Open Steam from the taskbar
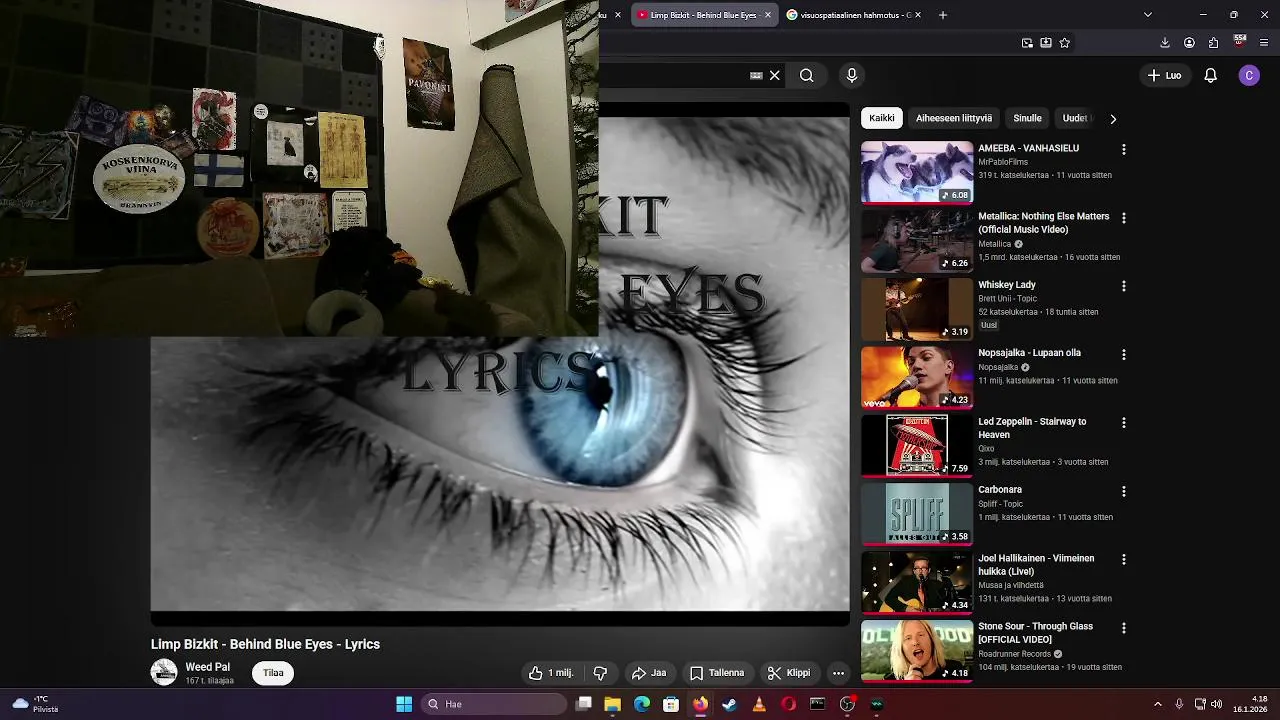 730,704
